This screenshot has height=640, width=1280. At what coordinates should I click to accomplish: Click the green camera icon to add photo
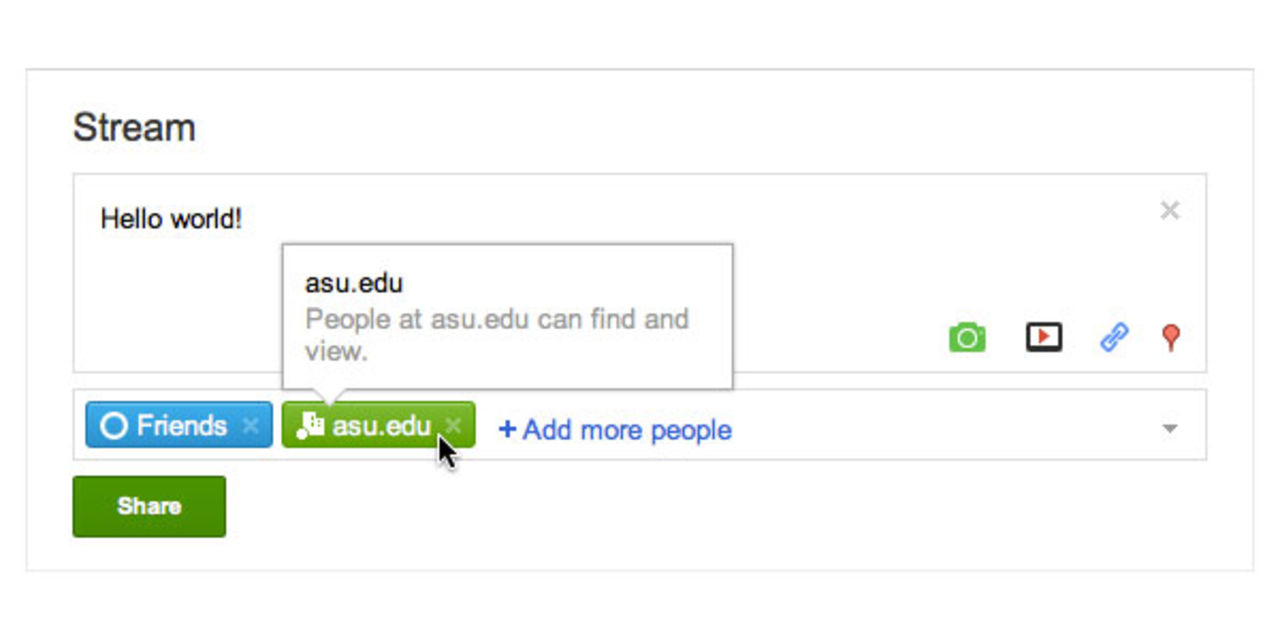[x=967, y=338]
